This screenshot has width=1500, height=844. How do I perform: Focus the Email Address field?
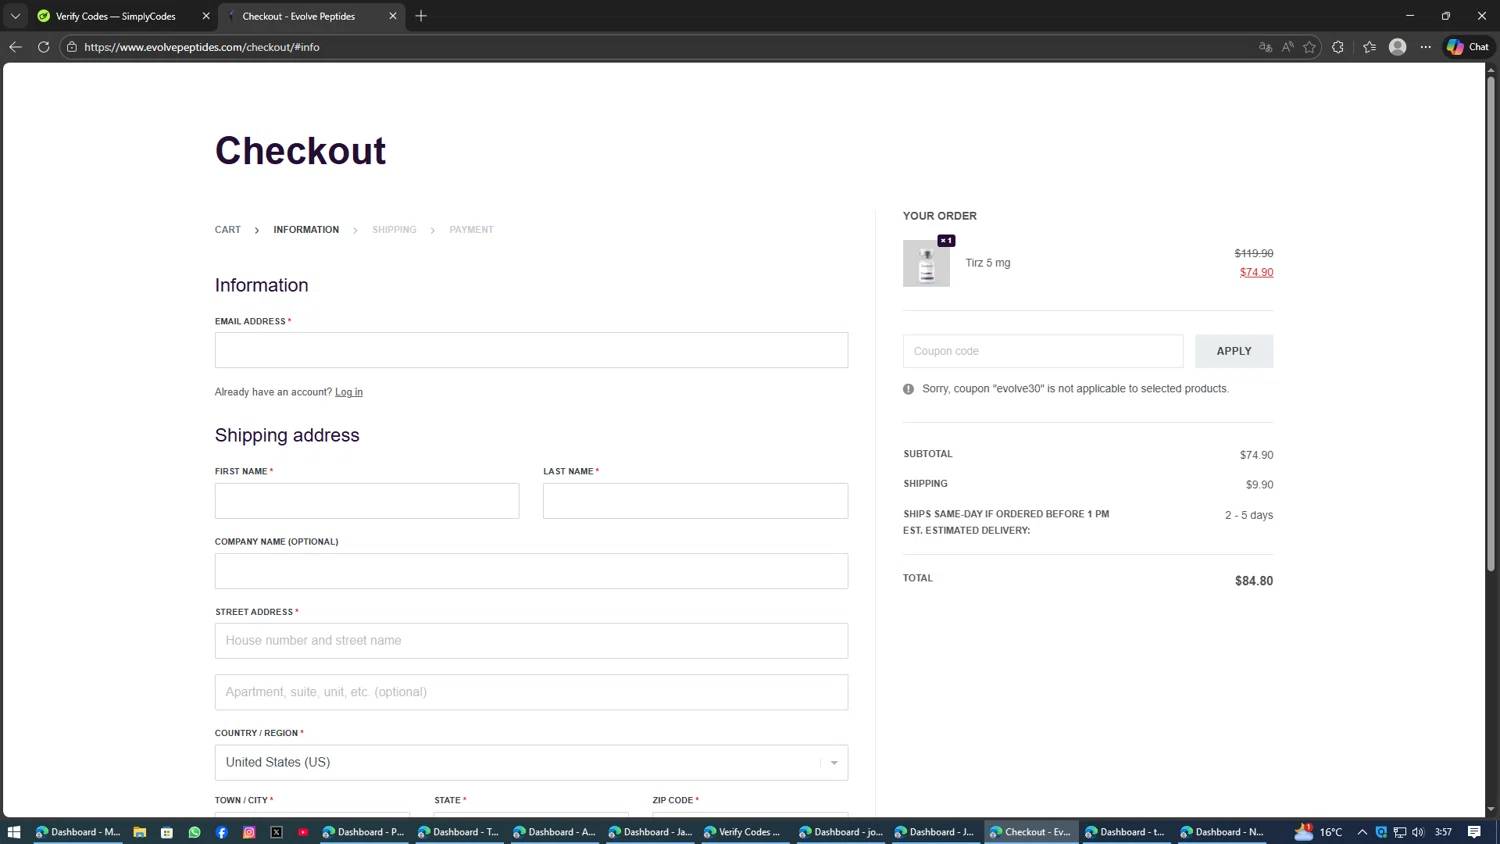coord(531,350)
